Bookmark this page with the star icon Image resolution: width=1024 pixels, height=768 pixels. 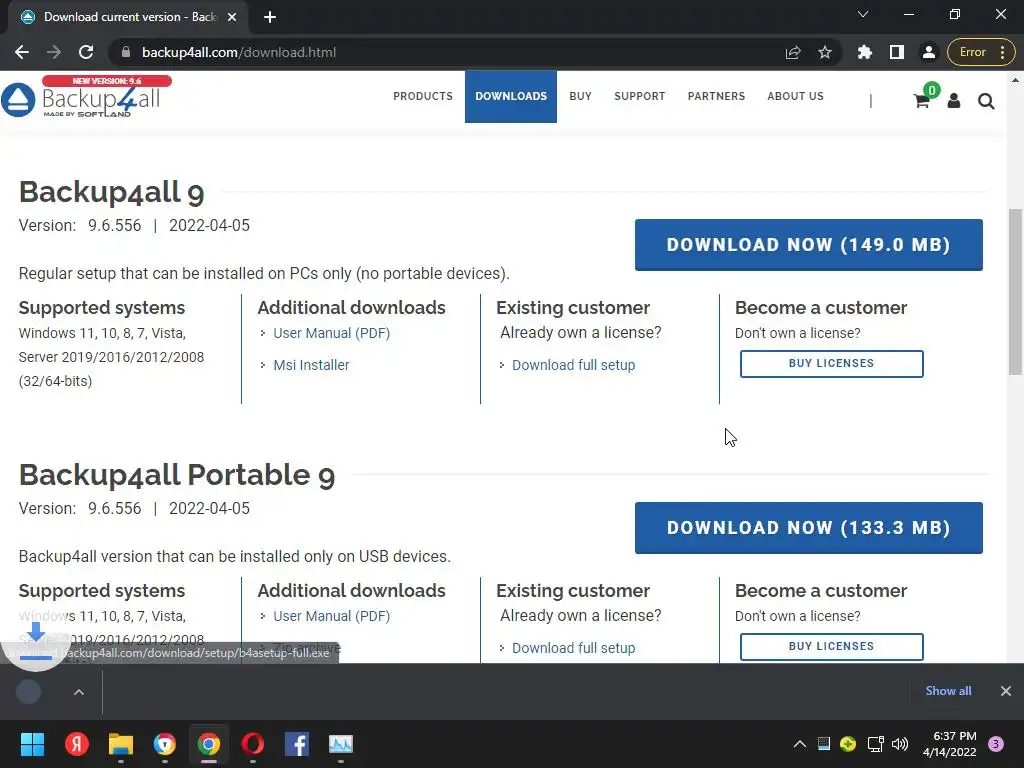click(825, 52)
